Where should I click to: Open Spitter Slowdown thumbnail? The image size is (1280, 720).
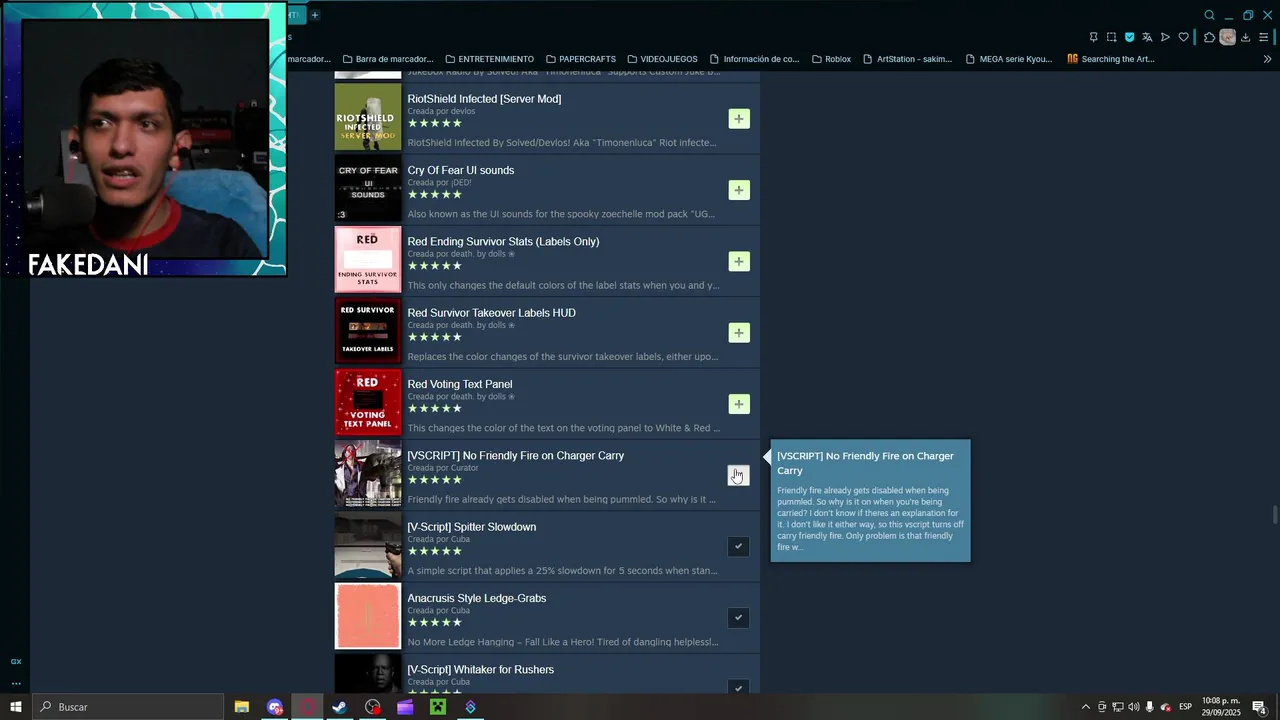pos(368,545)
